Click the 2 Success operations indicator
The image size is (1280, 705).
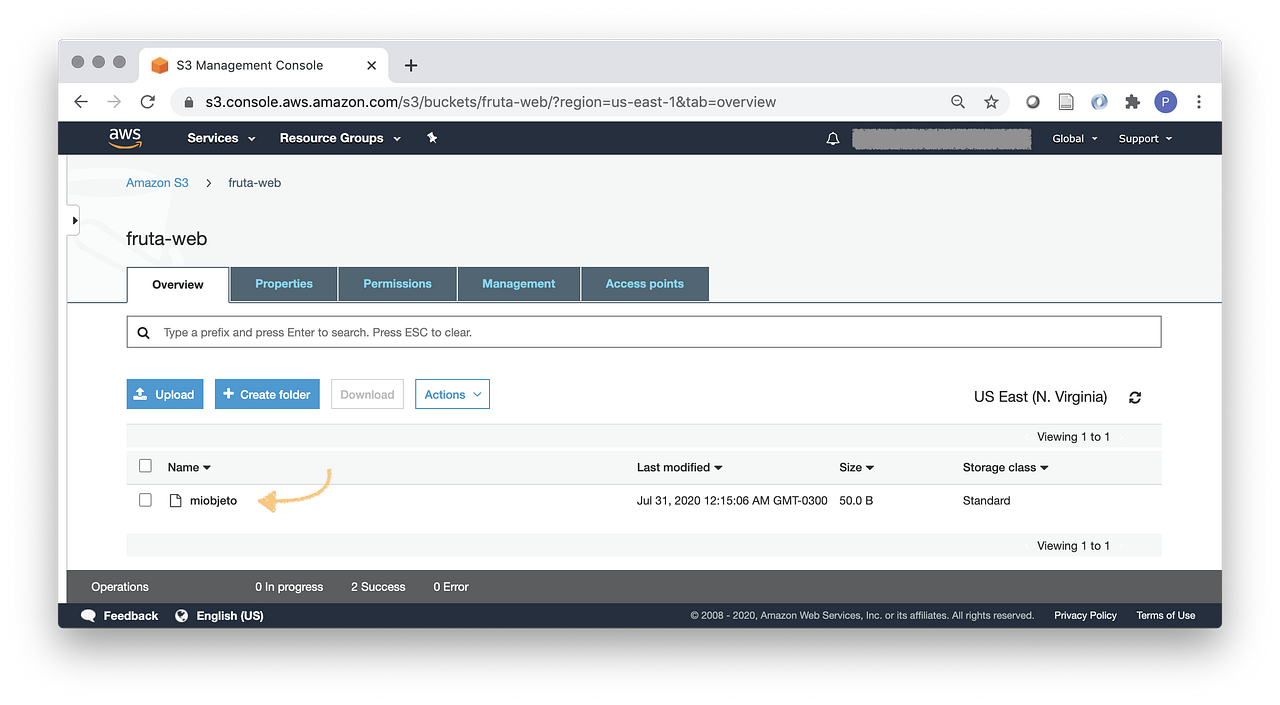[378, 587]
